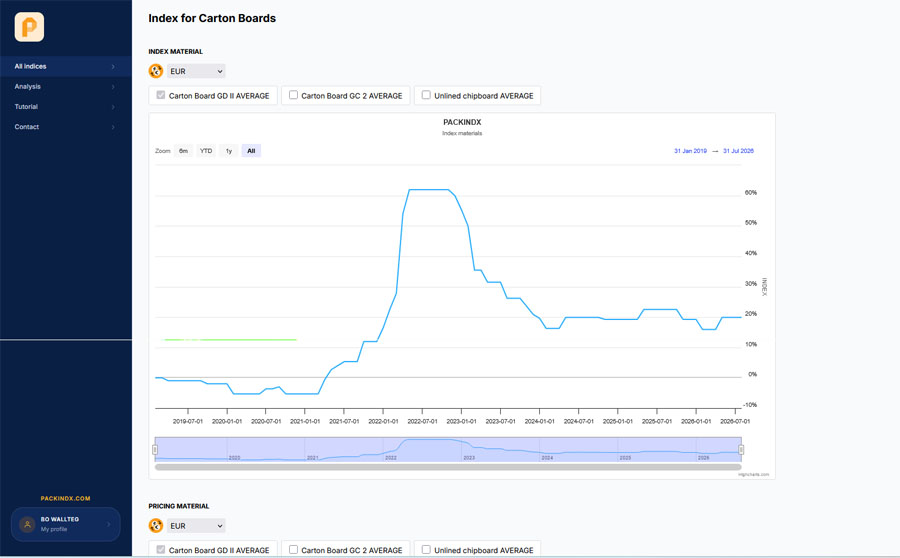The image size is (900, 558).
Task: Click the currency icon beside Index Material EUR
Action: [x=156, y=71]
